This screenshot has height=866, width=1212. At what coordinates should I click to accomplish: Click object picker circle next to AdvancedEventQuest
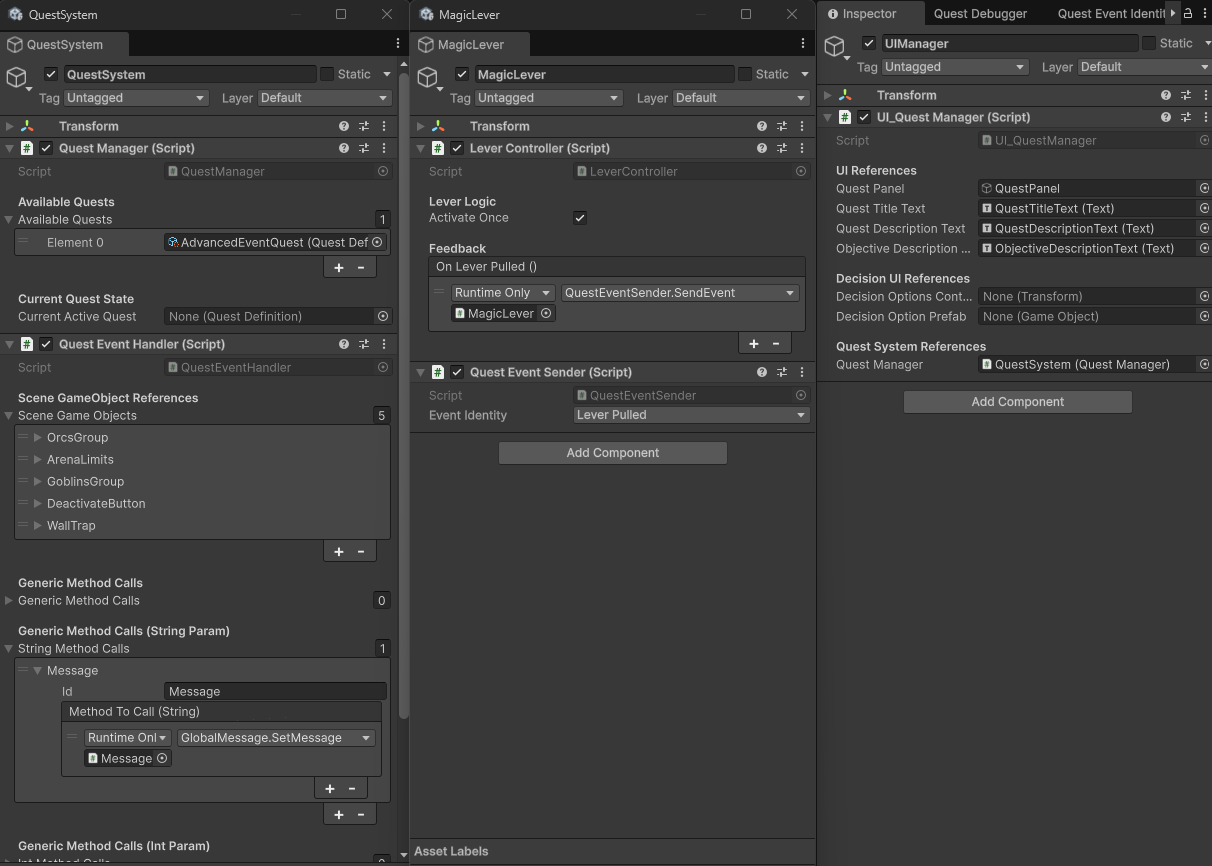pyautogui.click(x=377, y=242)
